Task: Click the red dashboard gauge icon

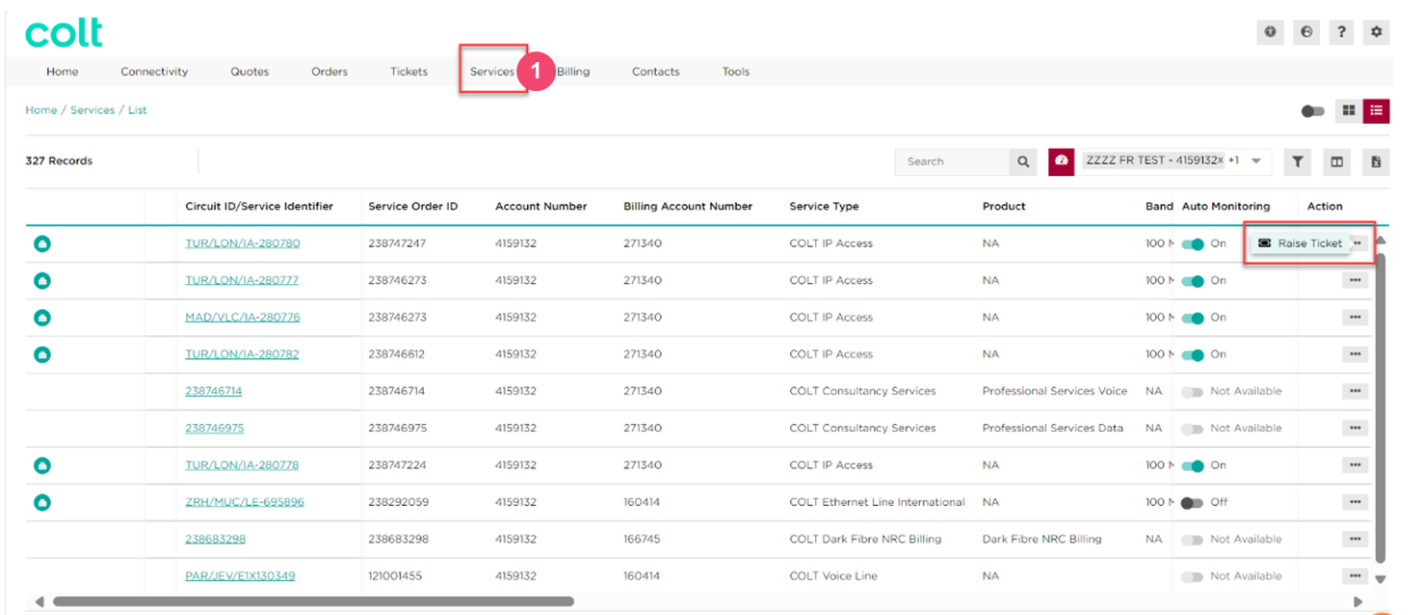Action: tap(1061, 161)
